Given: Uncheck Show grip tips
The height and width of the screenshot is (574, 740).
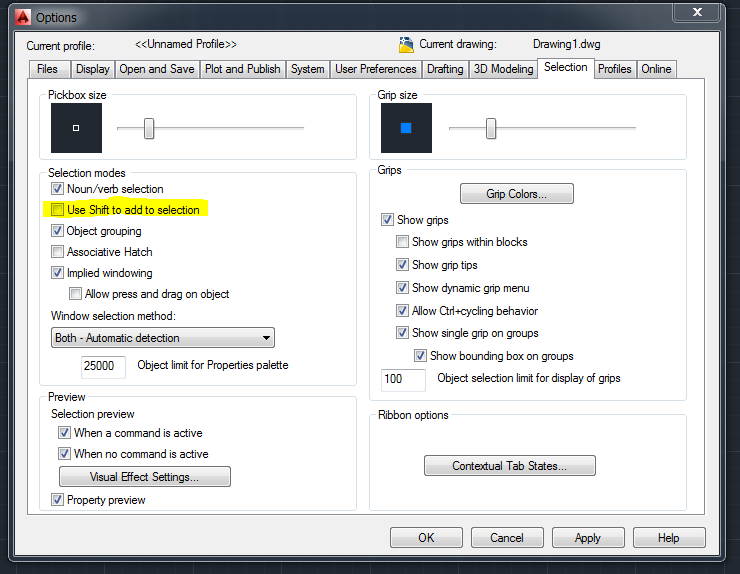Looking at the screenshot, I should pos(402,265).
